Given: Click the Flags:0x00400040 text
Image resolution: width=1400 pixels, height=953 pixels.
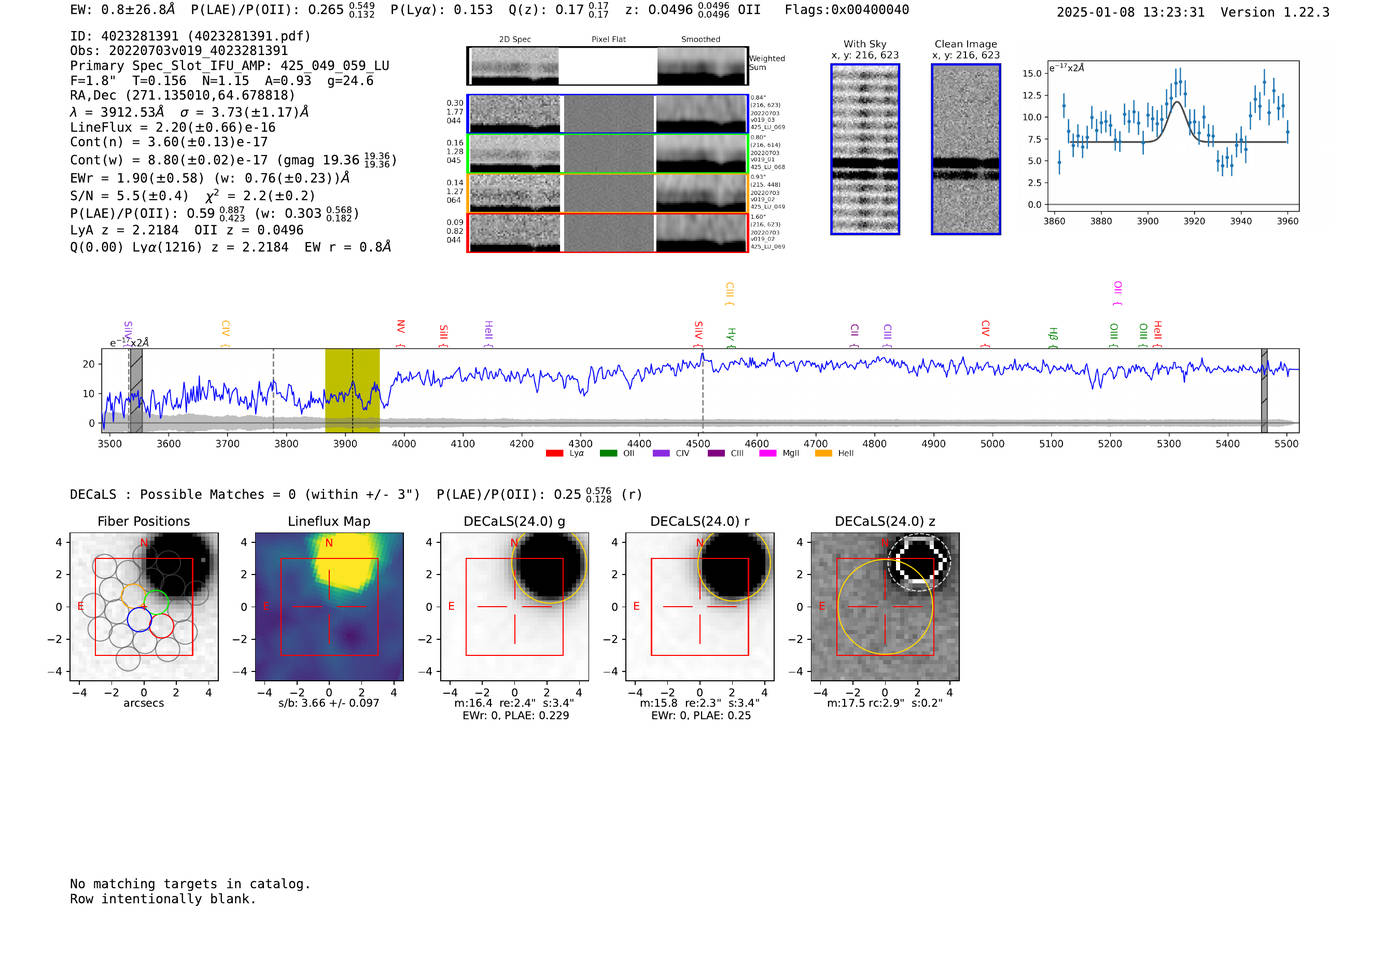Looking at the screenshot, I should pos(847,10).
